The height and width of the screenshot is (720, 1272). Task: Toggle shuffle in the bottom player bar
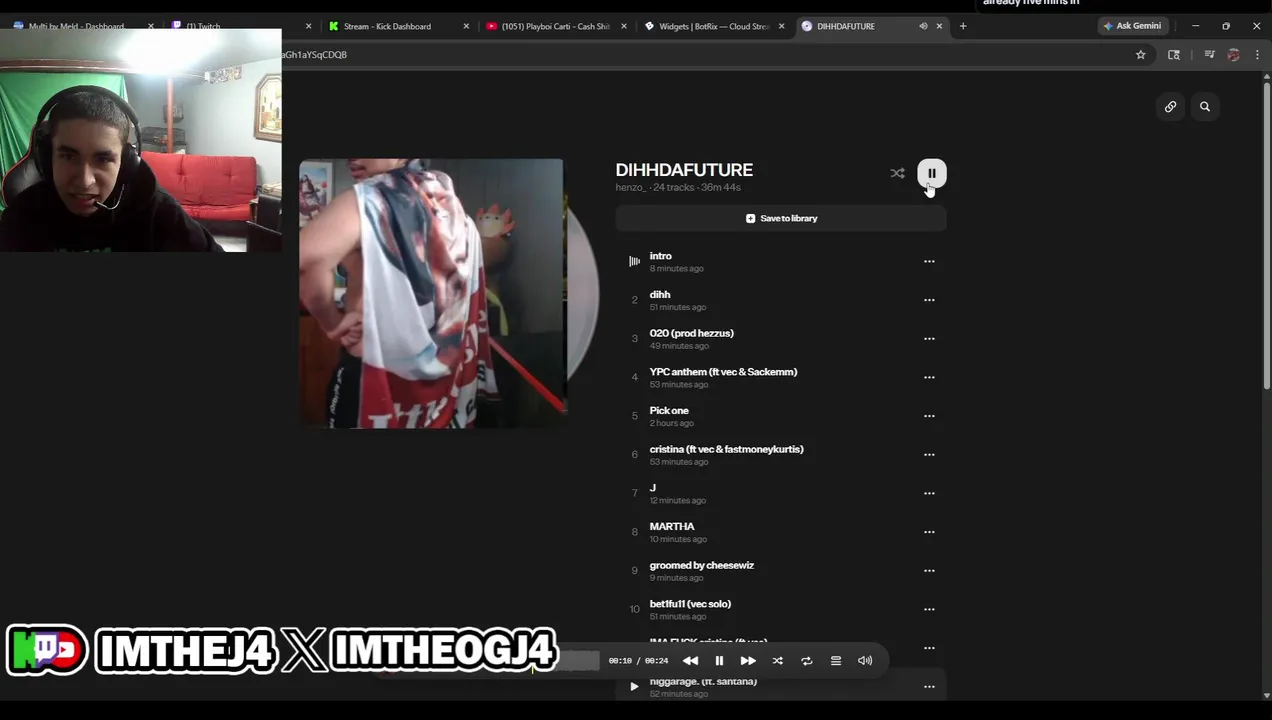click(x=777, y=661)
